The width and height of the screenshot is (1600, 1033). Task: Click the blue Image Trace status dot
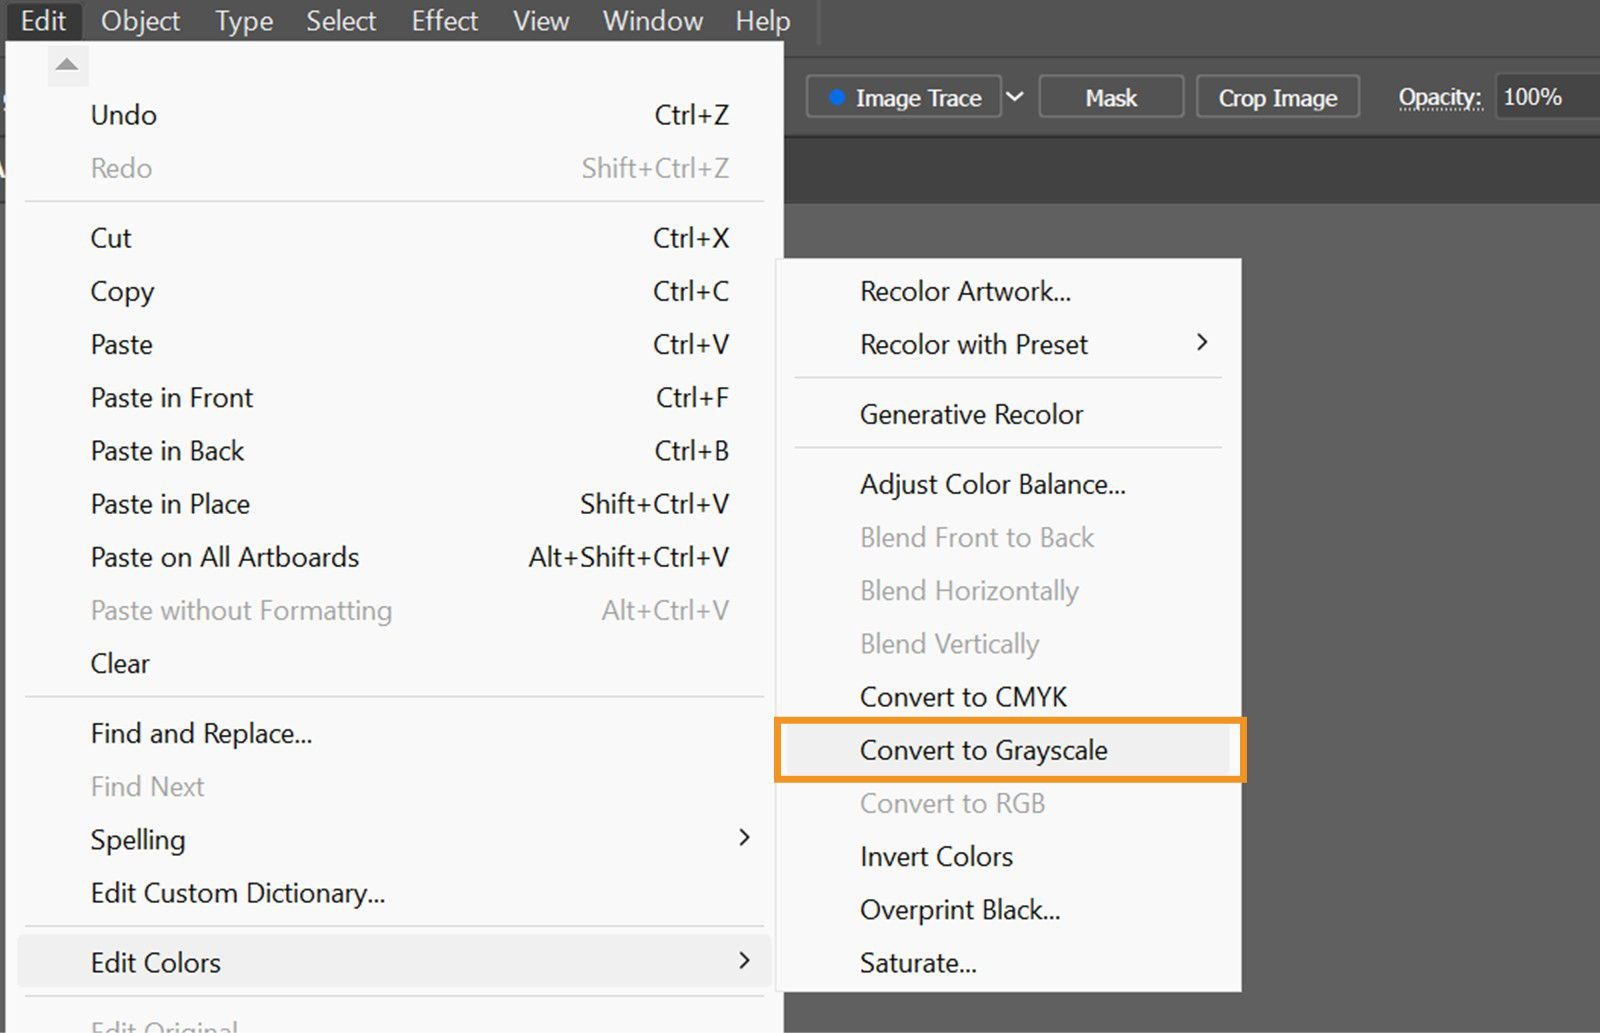tap(836, 97)
